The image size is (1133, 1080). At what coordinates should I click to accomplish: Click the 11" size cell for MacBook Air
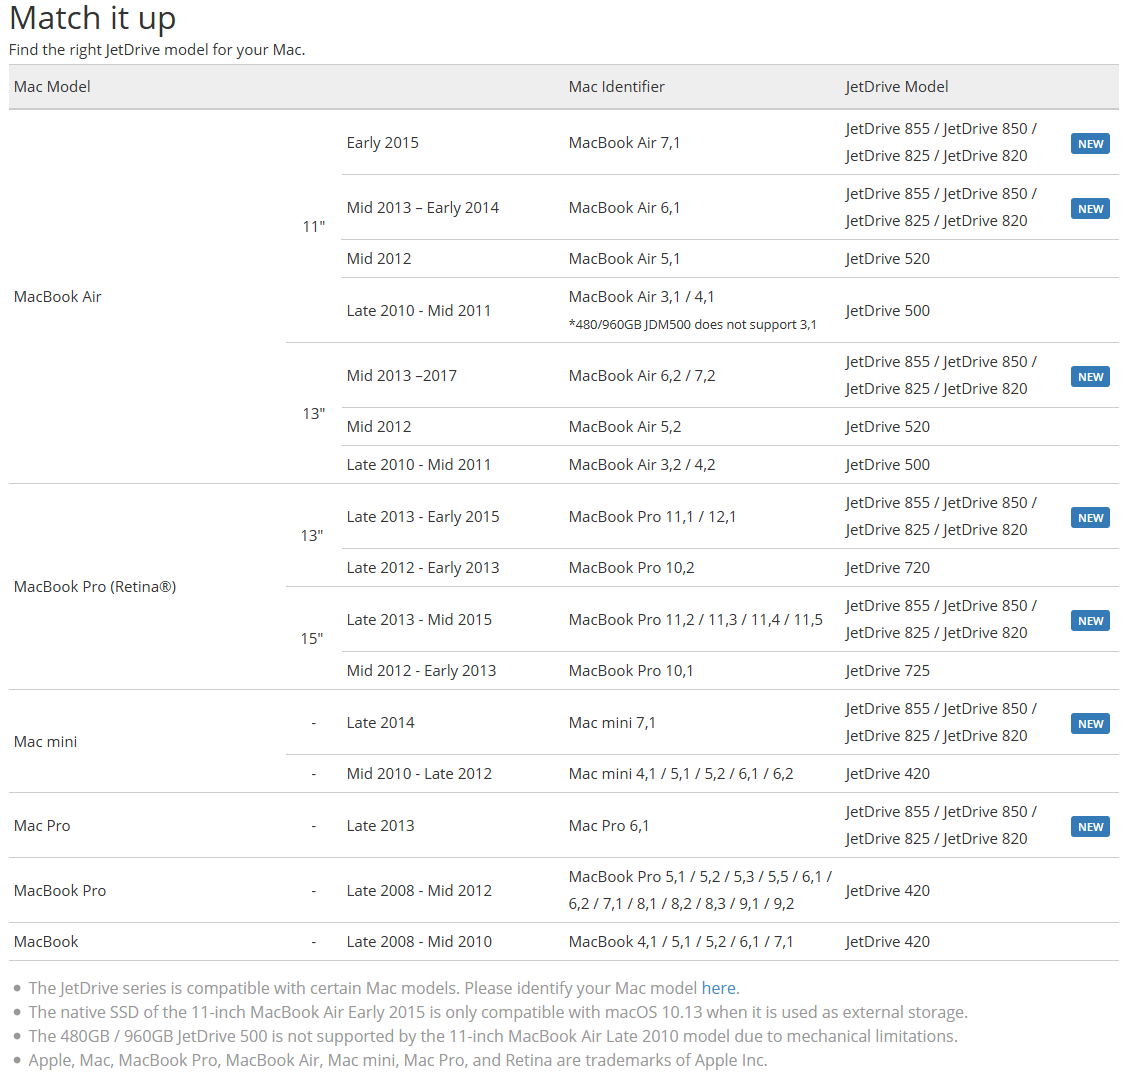(x=314, y=227)
